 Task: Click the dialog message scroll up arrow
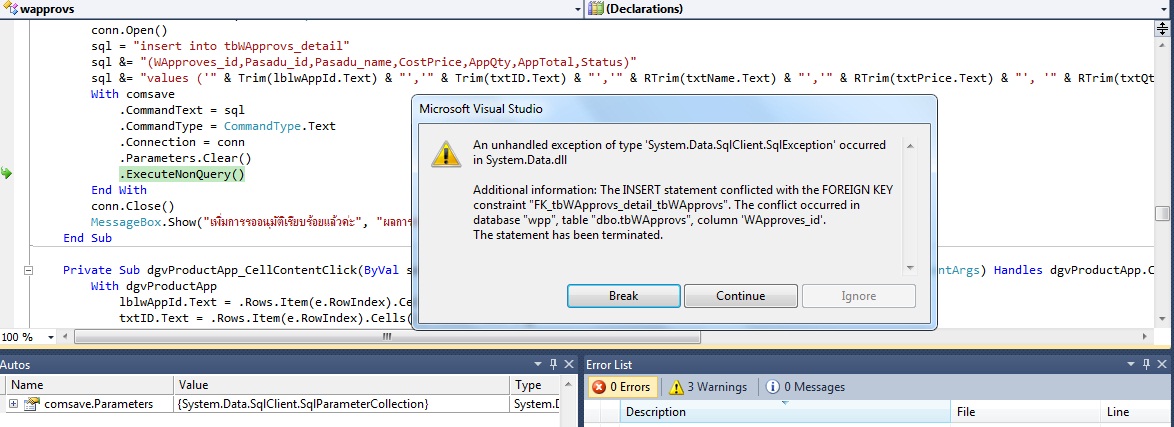(910, 146)
